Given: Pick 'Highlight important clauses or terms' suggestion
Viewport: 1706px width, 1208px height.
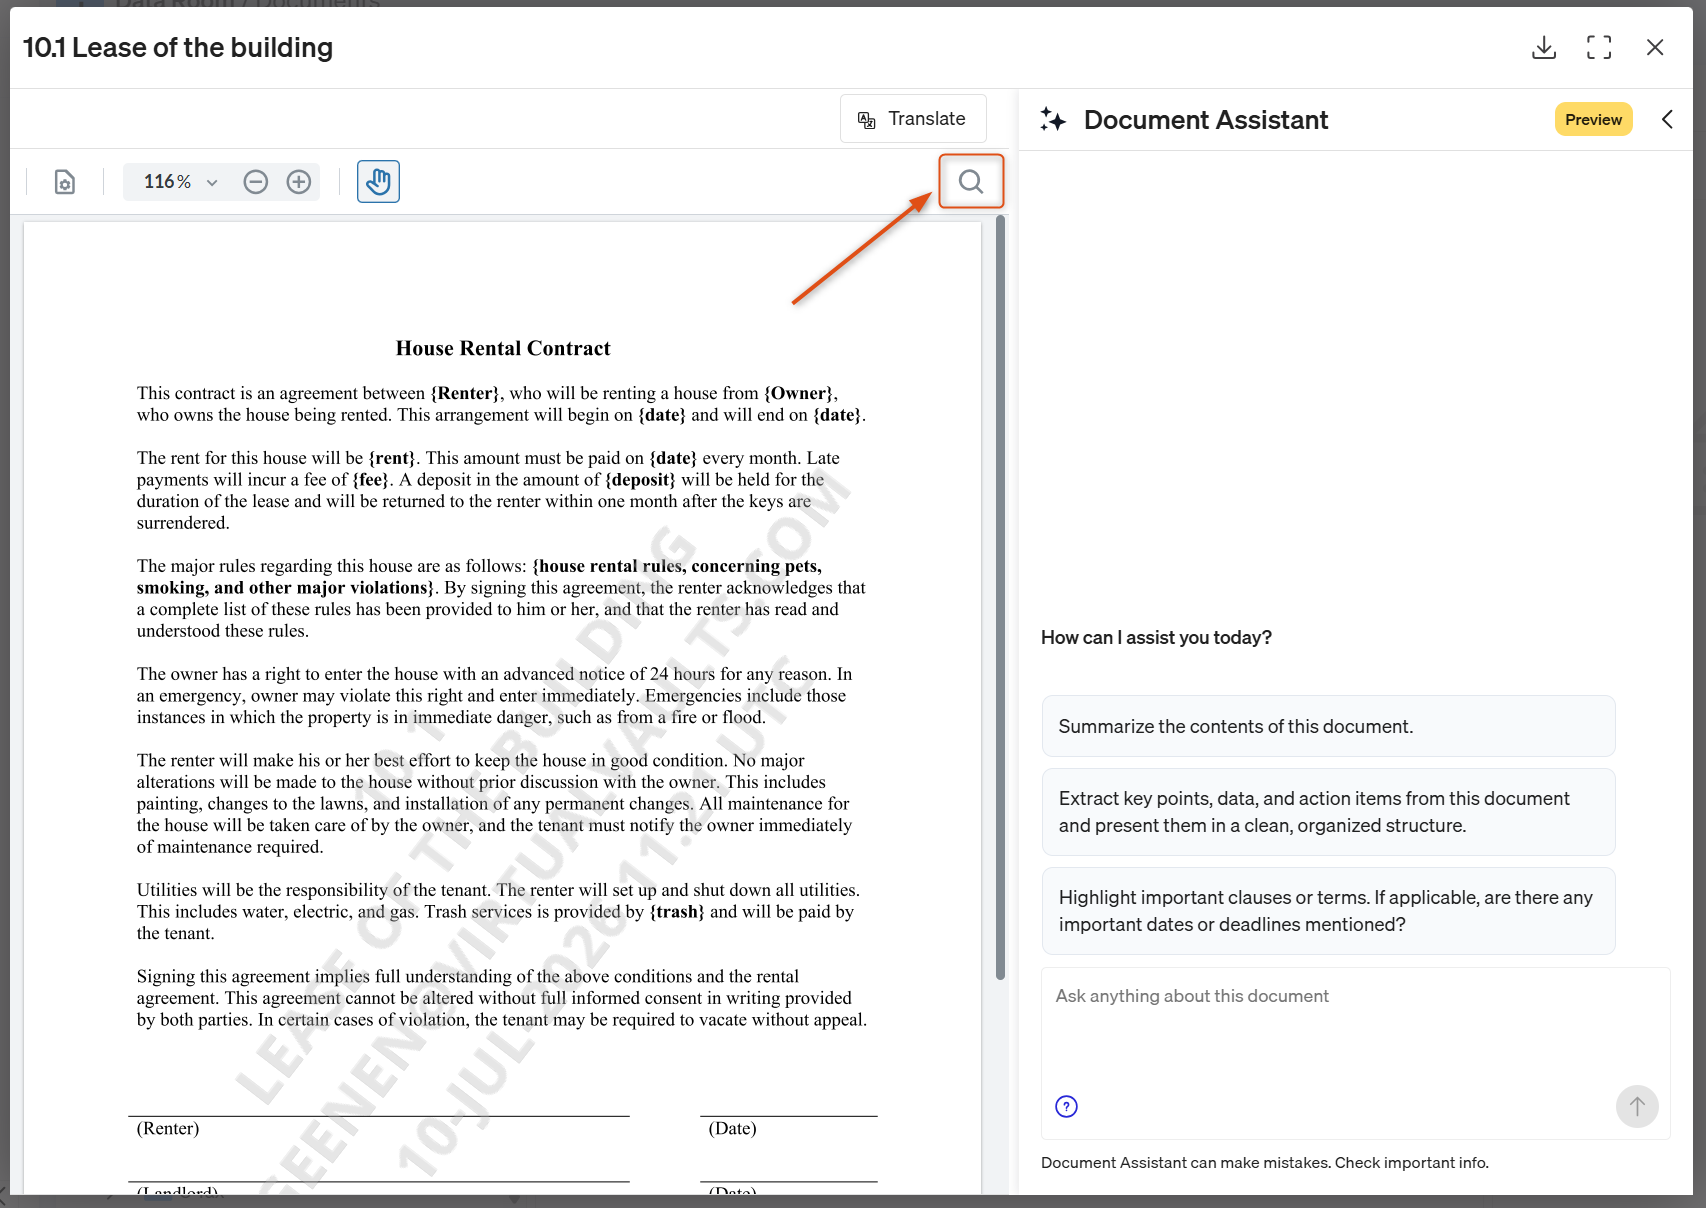Looking at the screenshot, I should [x=1328, y=911].
